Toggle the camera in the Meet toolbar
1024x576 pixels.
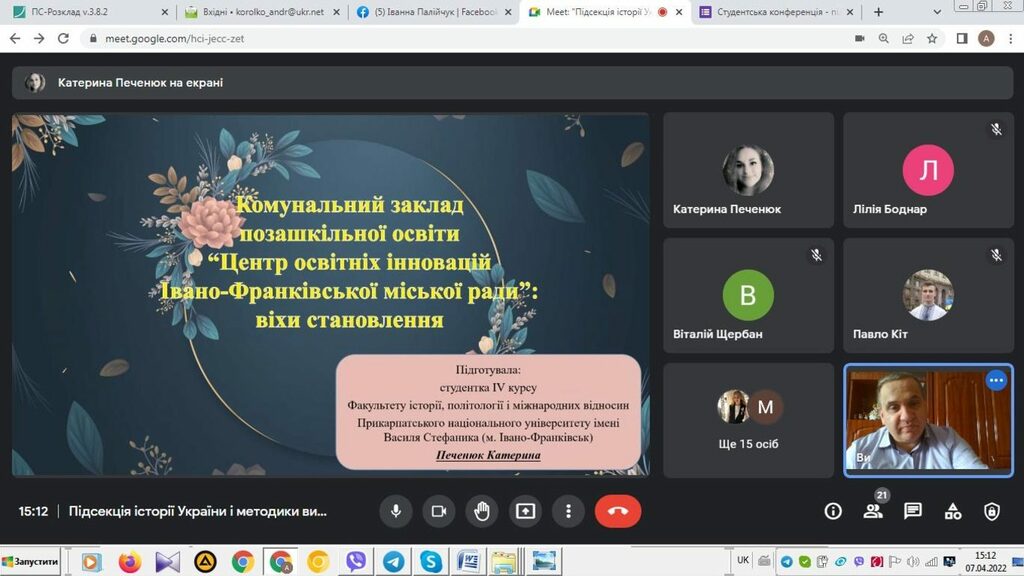(438, 511)
